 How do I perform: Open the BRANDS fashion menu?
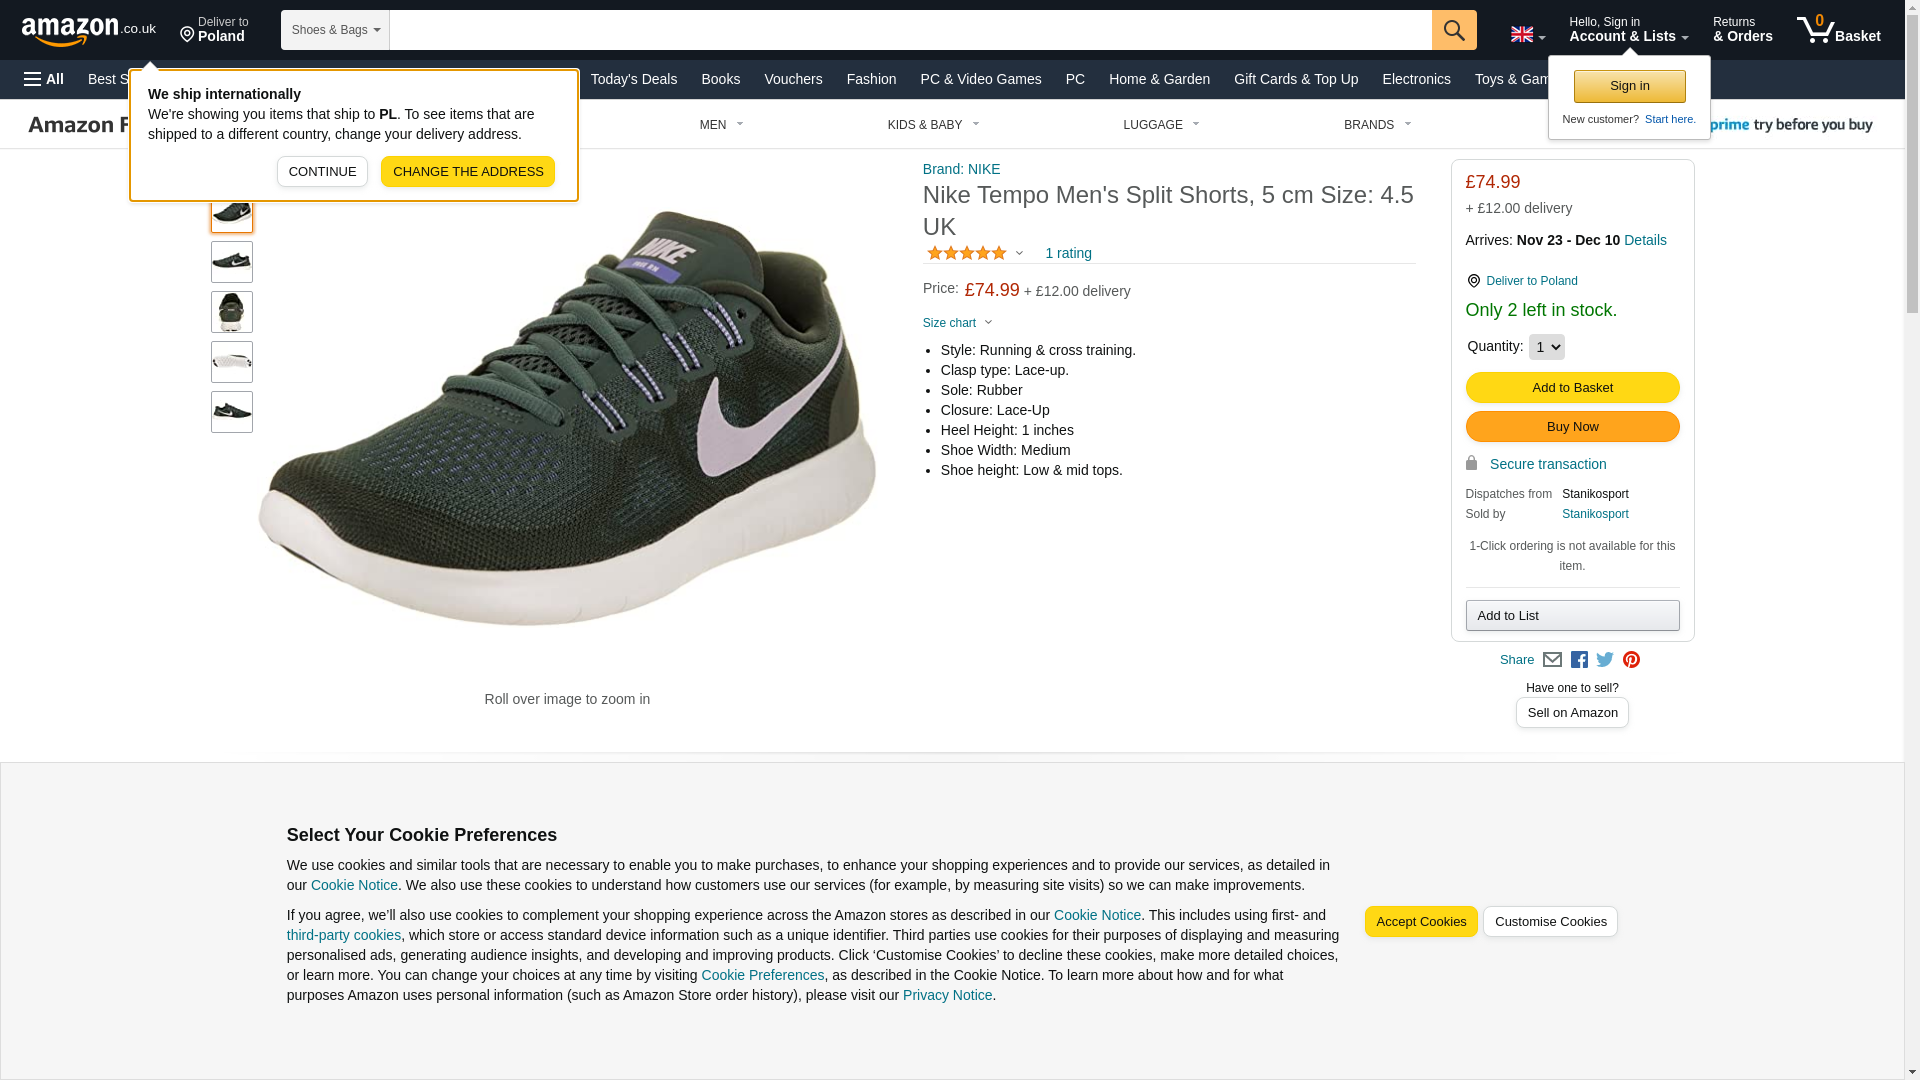(x=1377, y=125)
